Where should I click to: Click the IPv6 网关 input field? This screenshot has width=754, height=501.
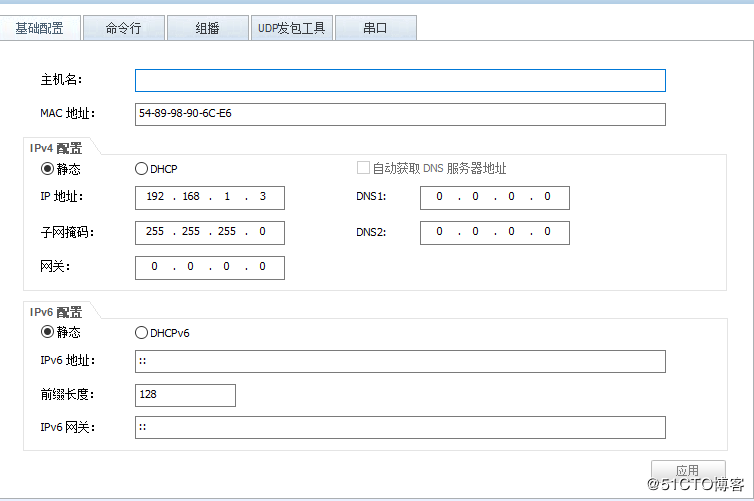pos(400,427)
